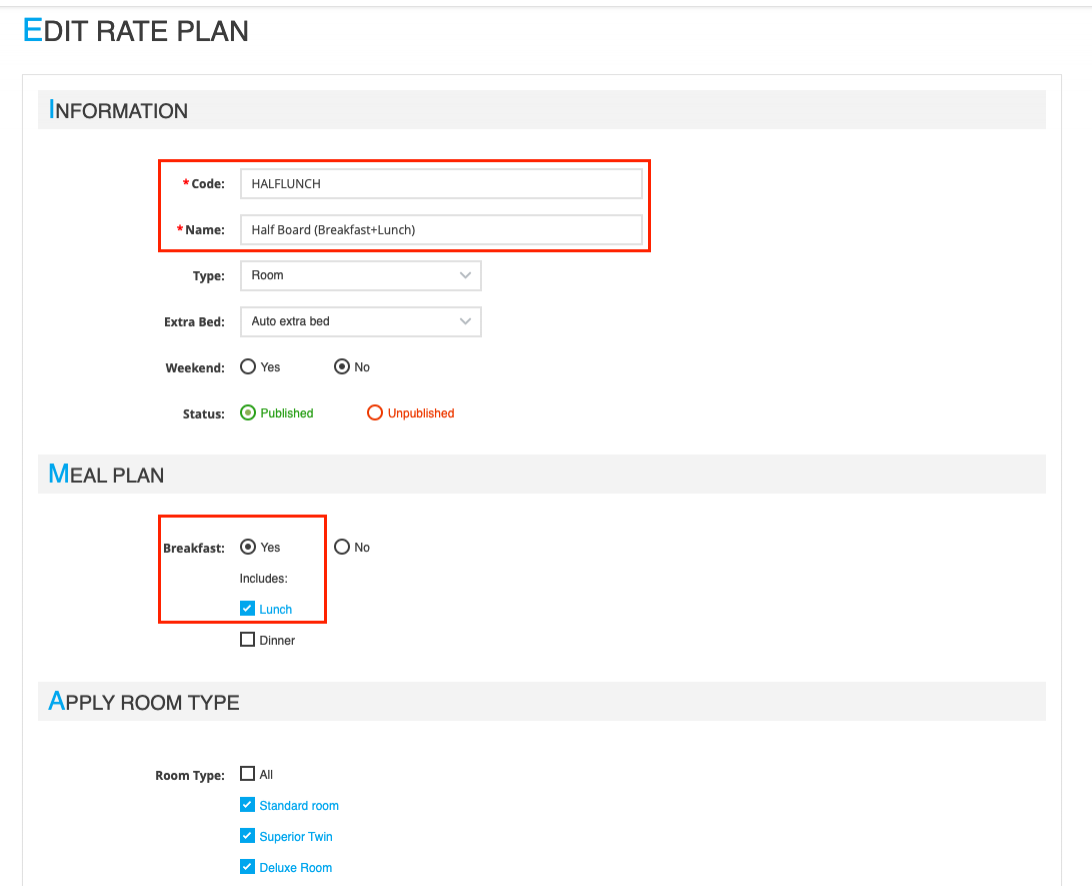Uncheck the Deluxe Room checkbox
The width and height of the screenshot is (1092, 886).
[x=248, y=867]
